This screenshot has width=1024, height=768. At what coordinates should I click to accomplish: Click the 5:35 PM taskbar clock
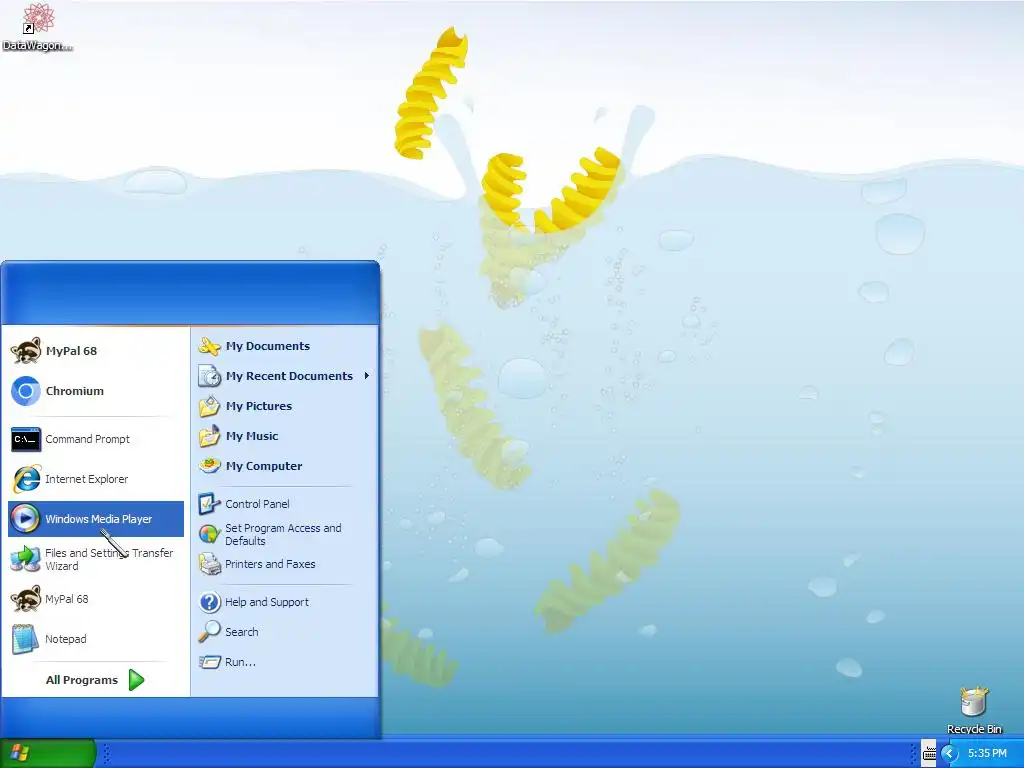point(987,754)
